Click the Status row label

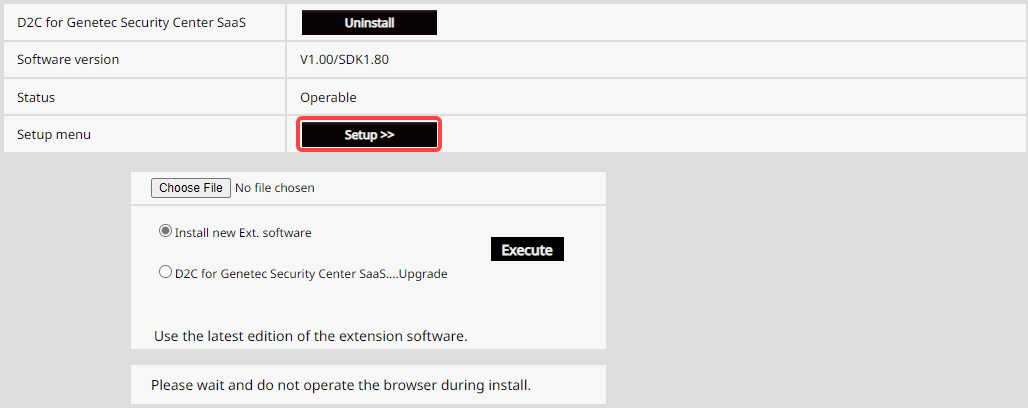[x=36, y=98]
